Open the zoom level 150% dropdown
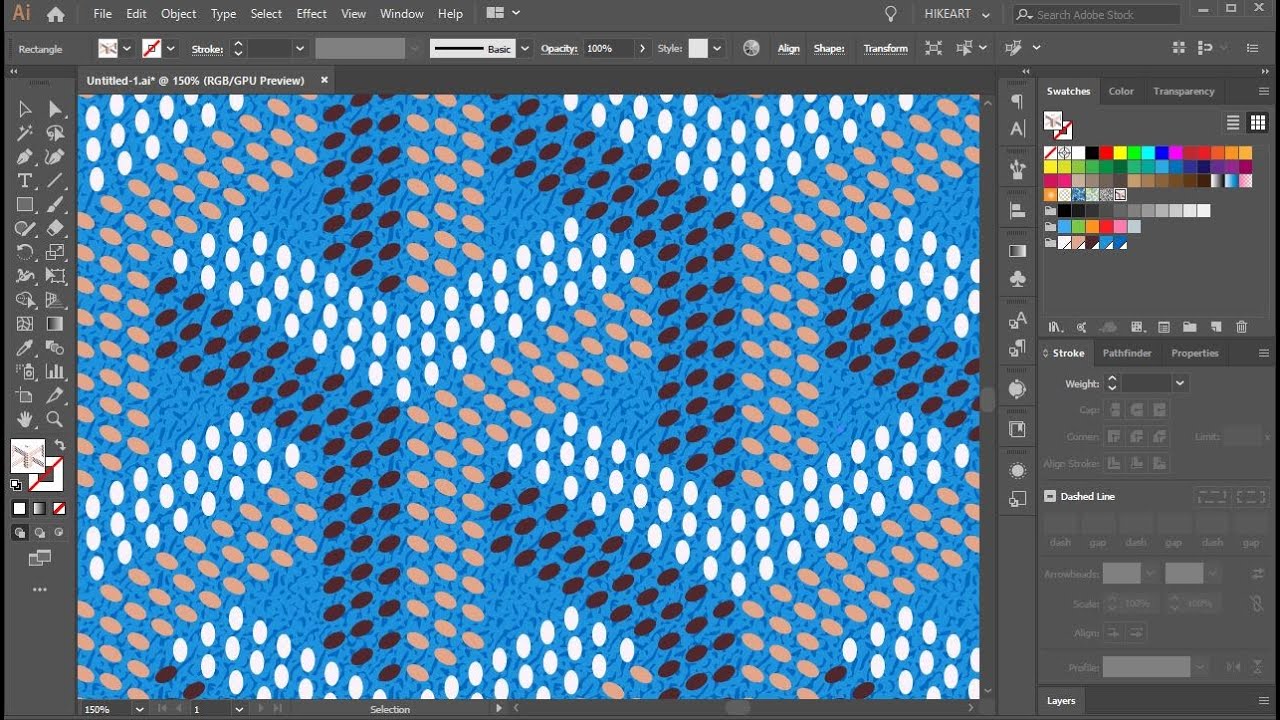This screenshot has width=1280, height=720. pos(139,709)
